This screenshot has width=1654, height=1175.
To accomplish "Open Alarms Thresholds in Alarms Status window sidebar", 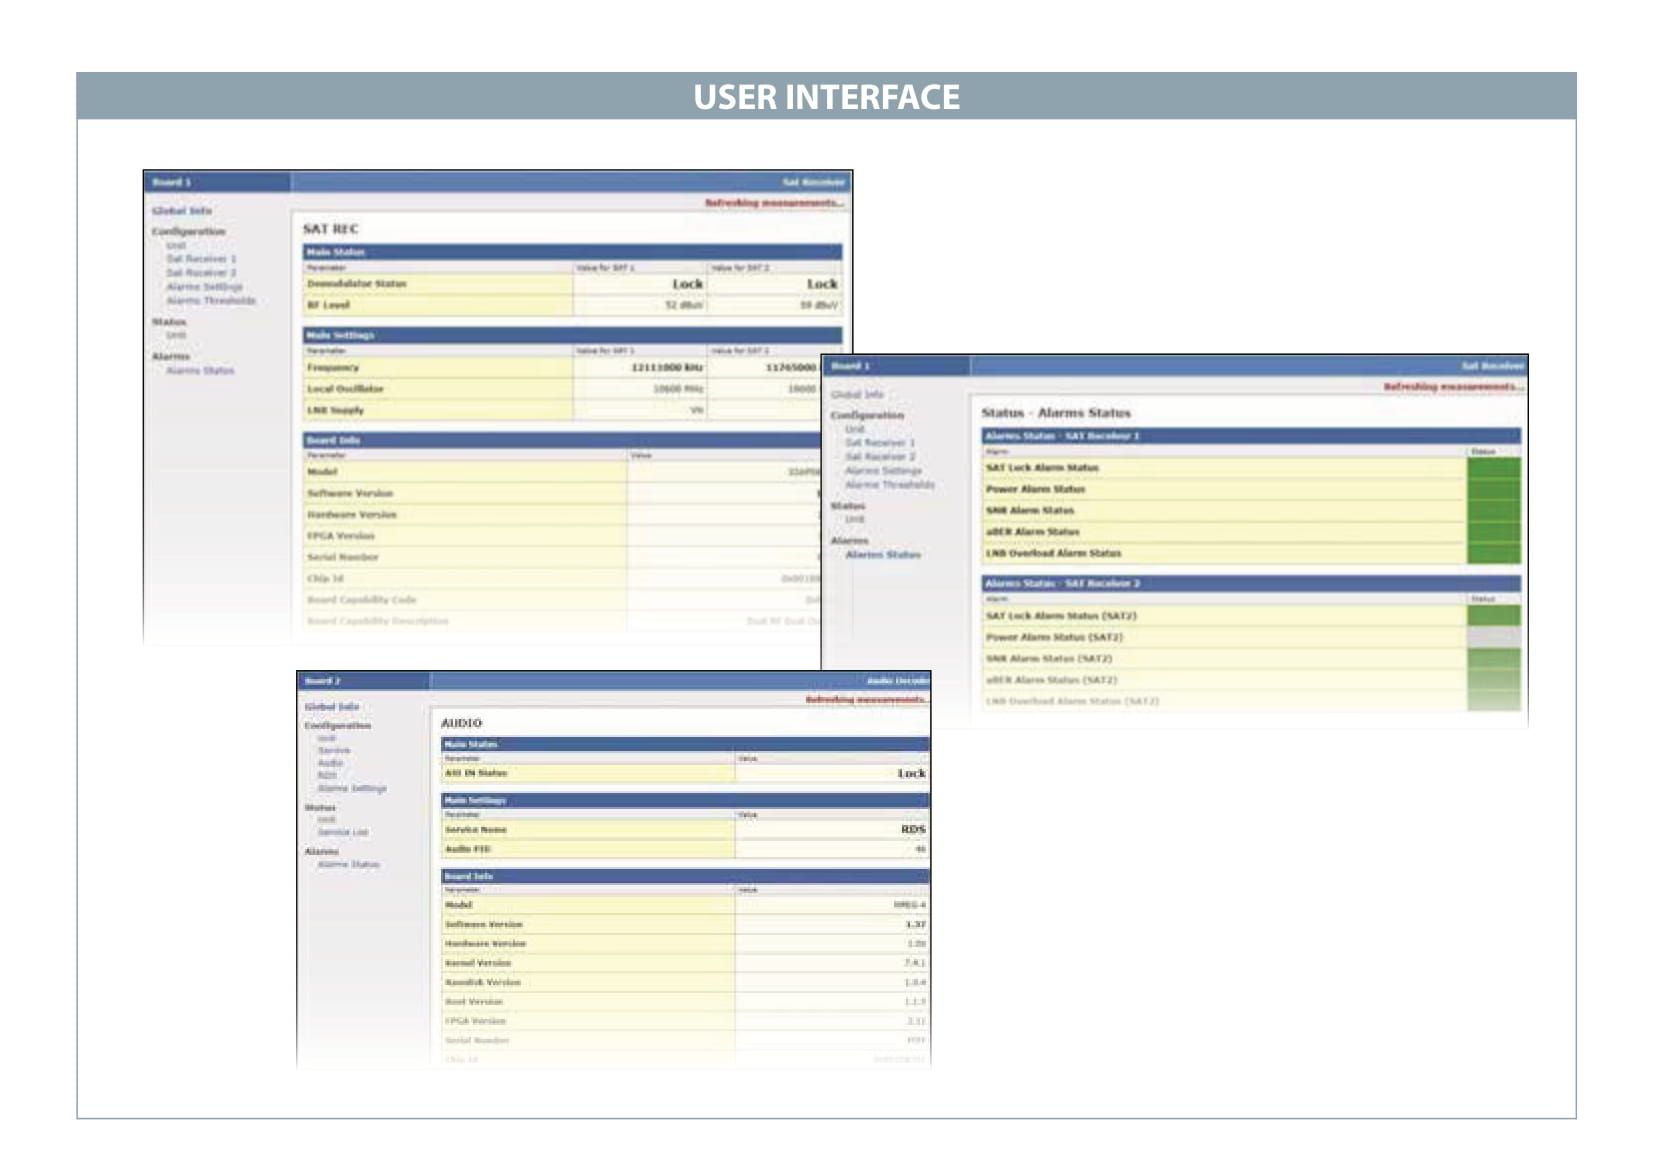I will [890, 484].
